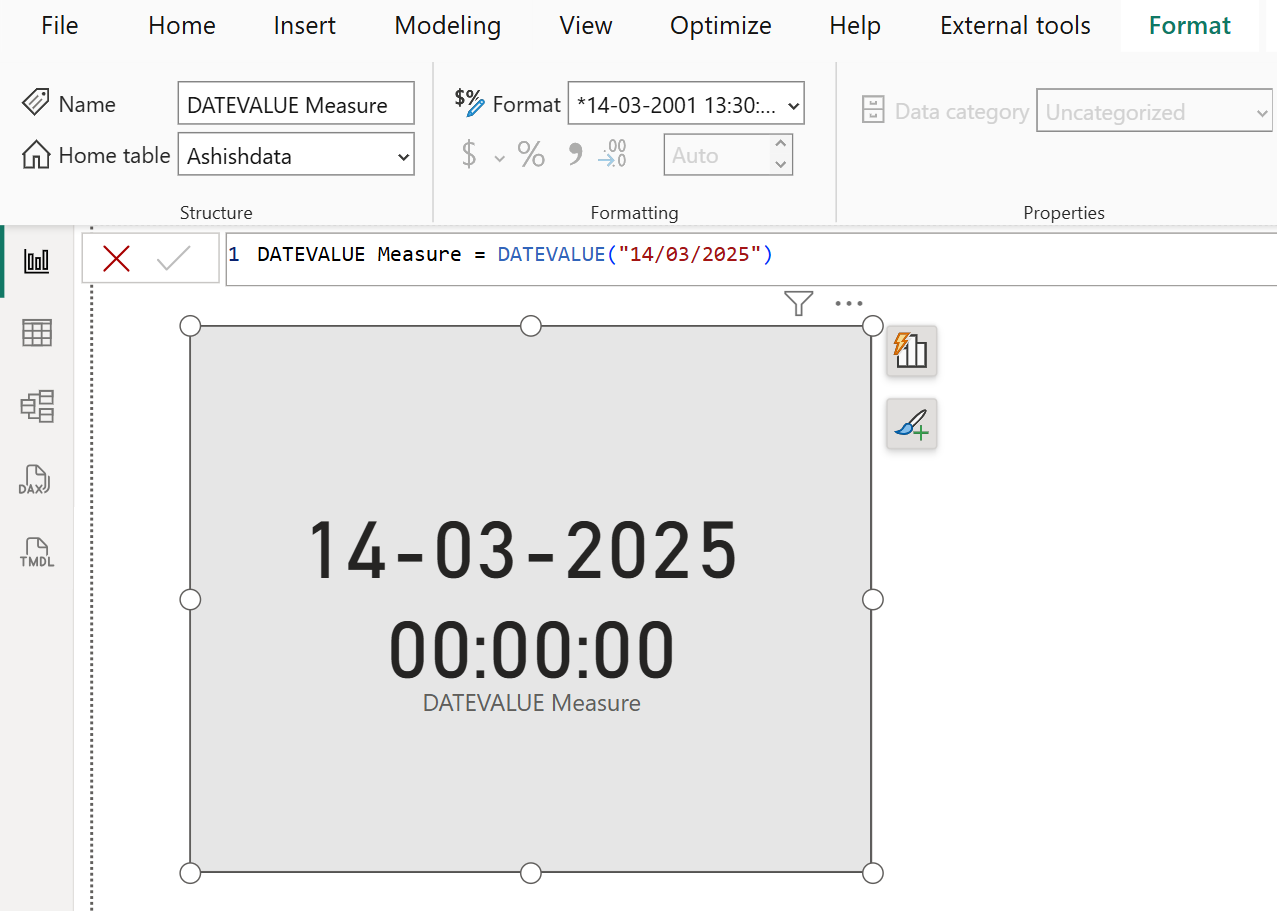Open the TMDL view
Viewport: 1277px width, 911px height.
36,552
